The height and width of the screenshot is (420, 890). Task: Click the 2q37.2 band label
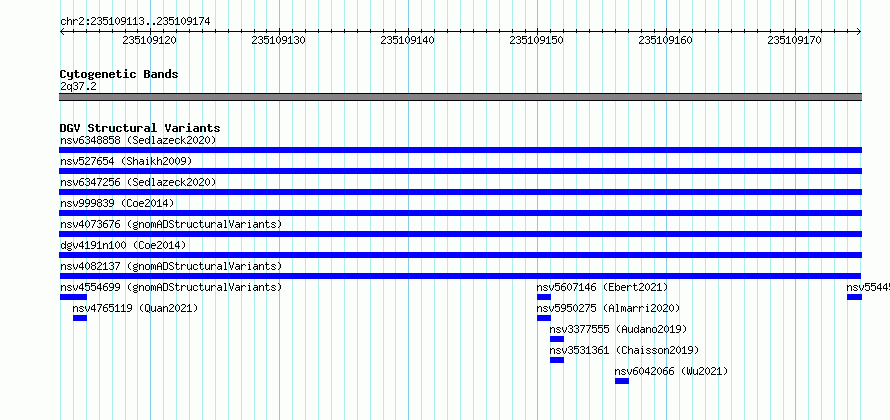(x=78, y=86)
